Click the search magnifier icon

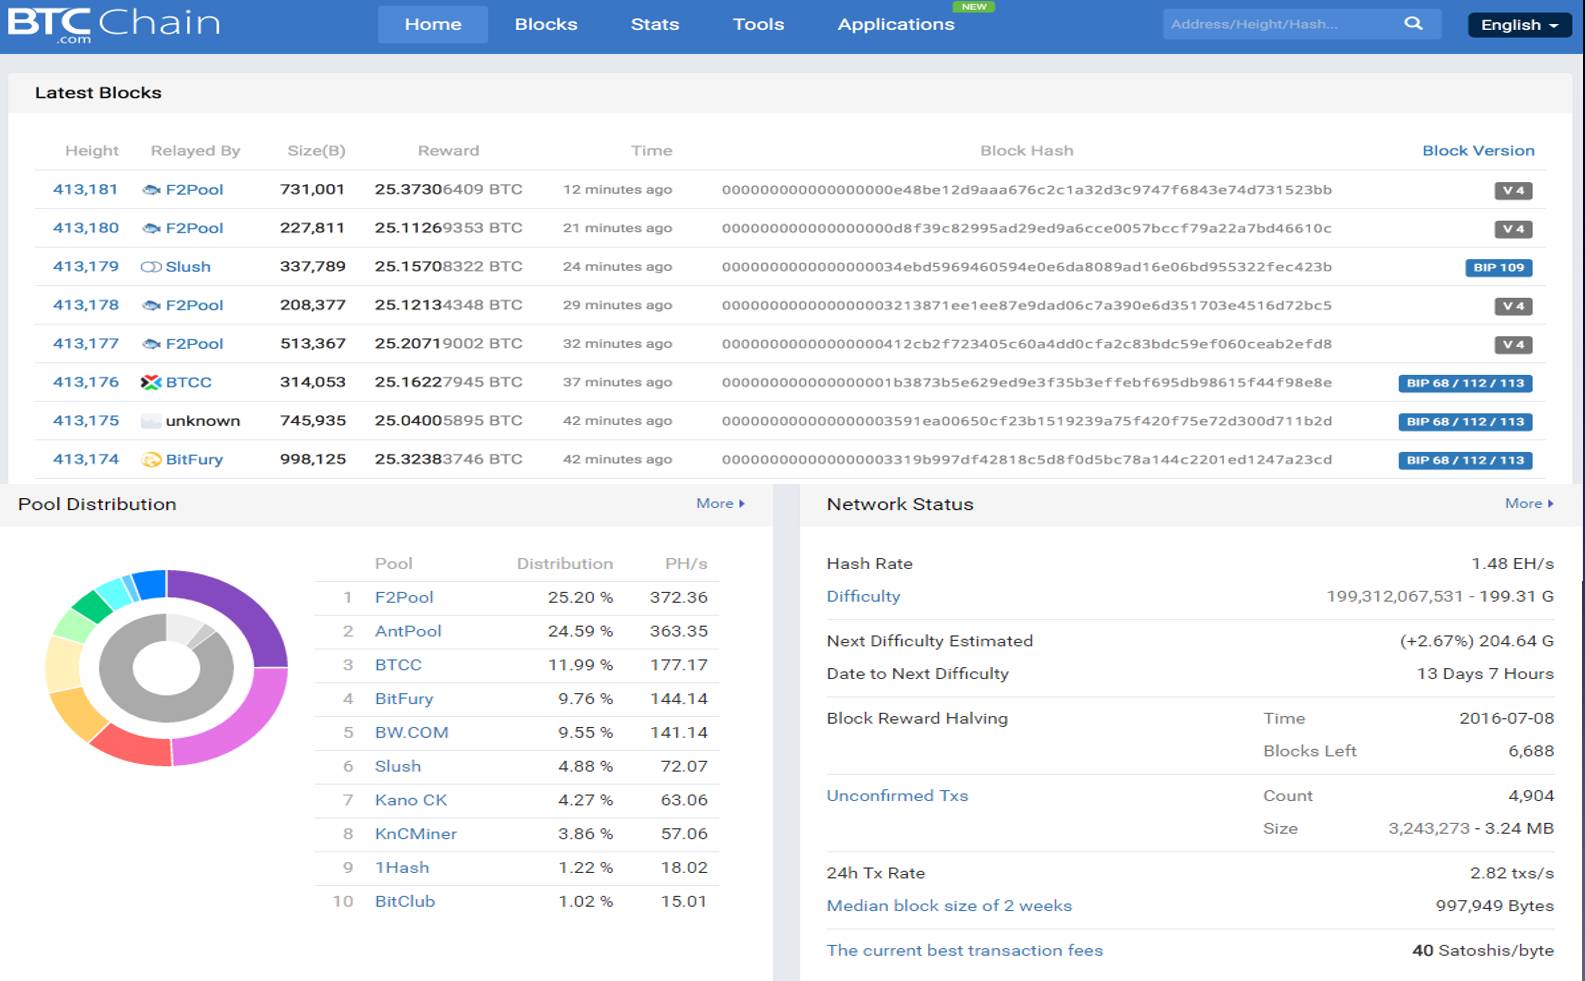pos(1413,23)
